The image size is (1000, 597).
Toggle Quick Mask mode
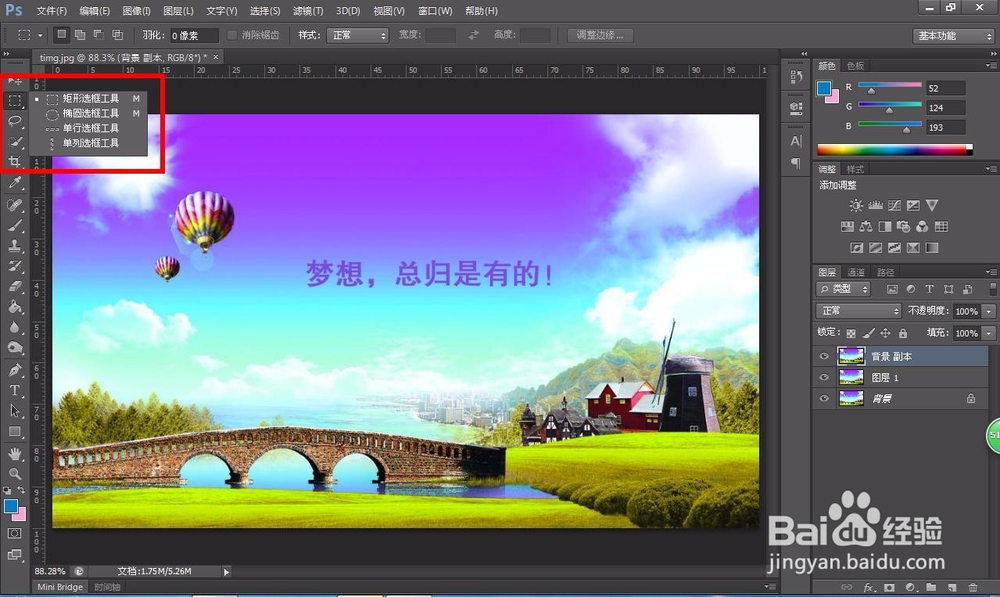point(15,533)
